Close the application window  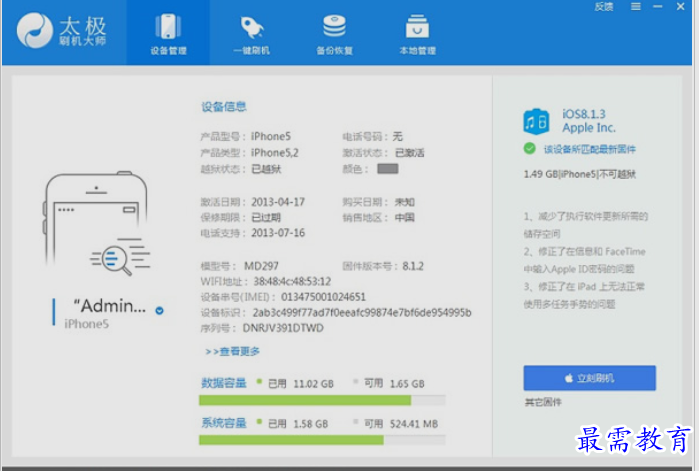coord(680,7)
